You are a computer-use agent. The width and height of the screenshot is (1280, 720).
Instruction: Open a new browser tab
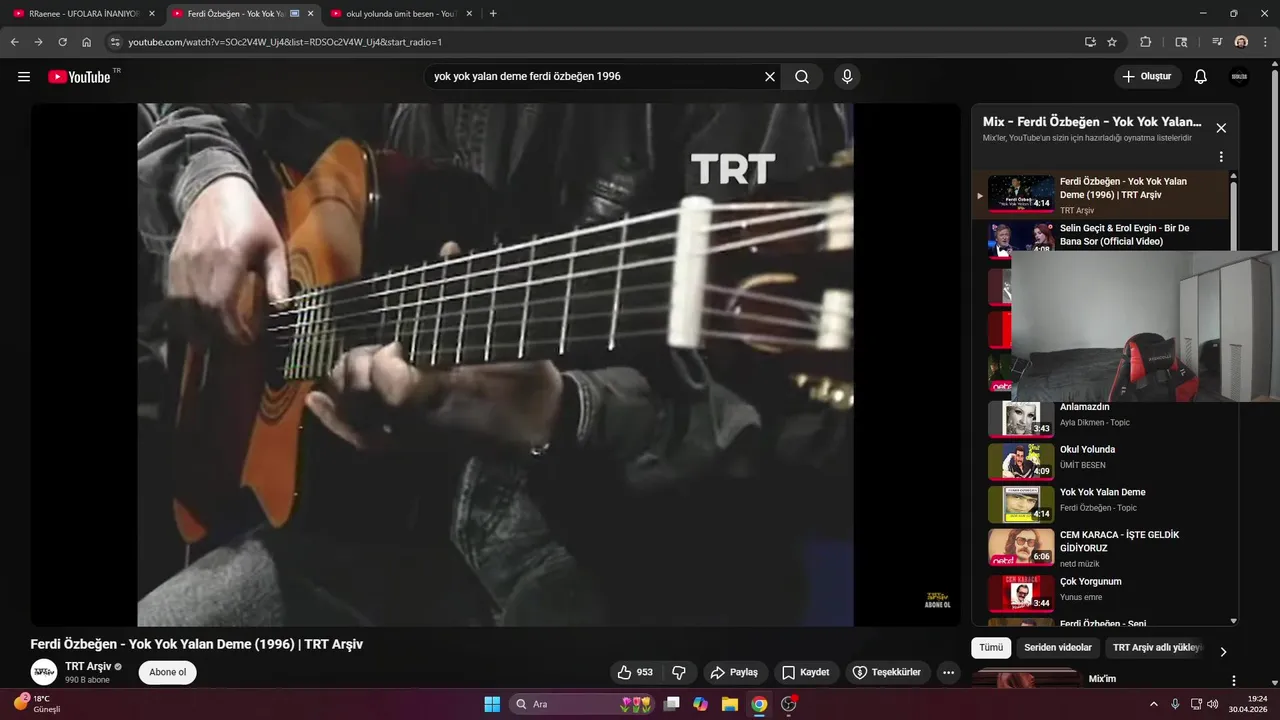pyautogui.click(x=493, y=14)
